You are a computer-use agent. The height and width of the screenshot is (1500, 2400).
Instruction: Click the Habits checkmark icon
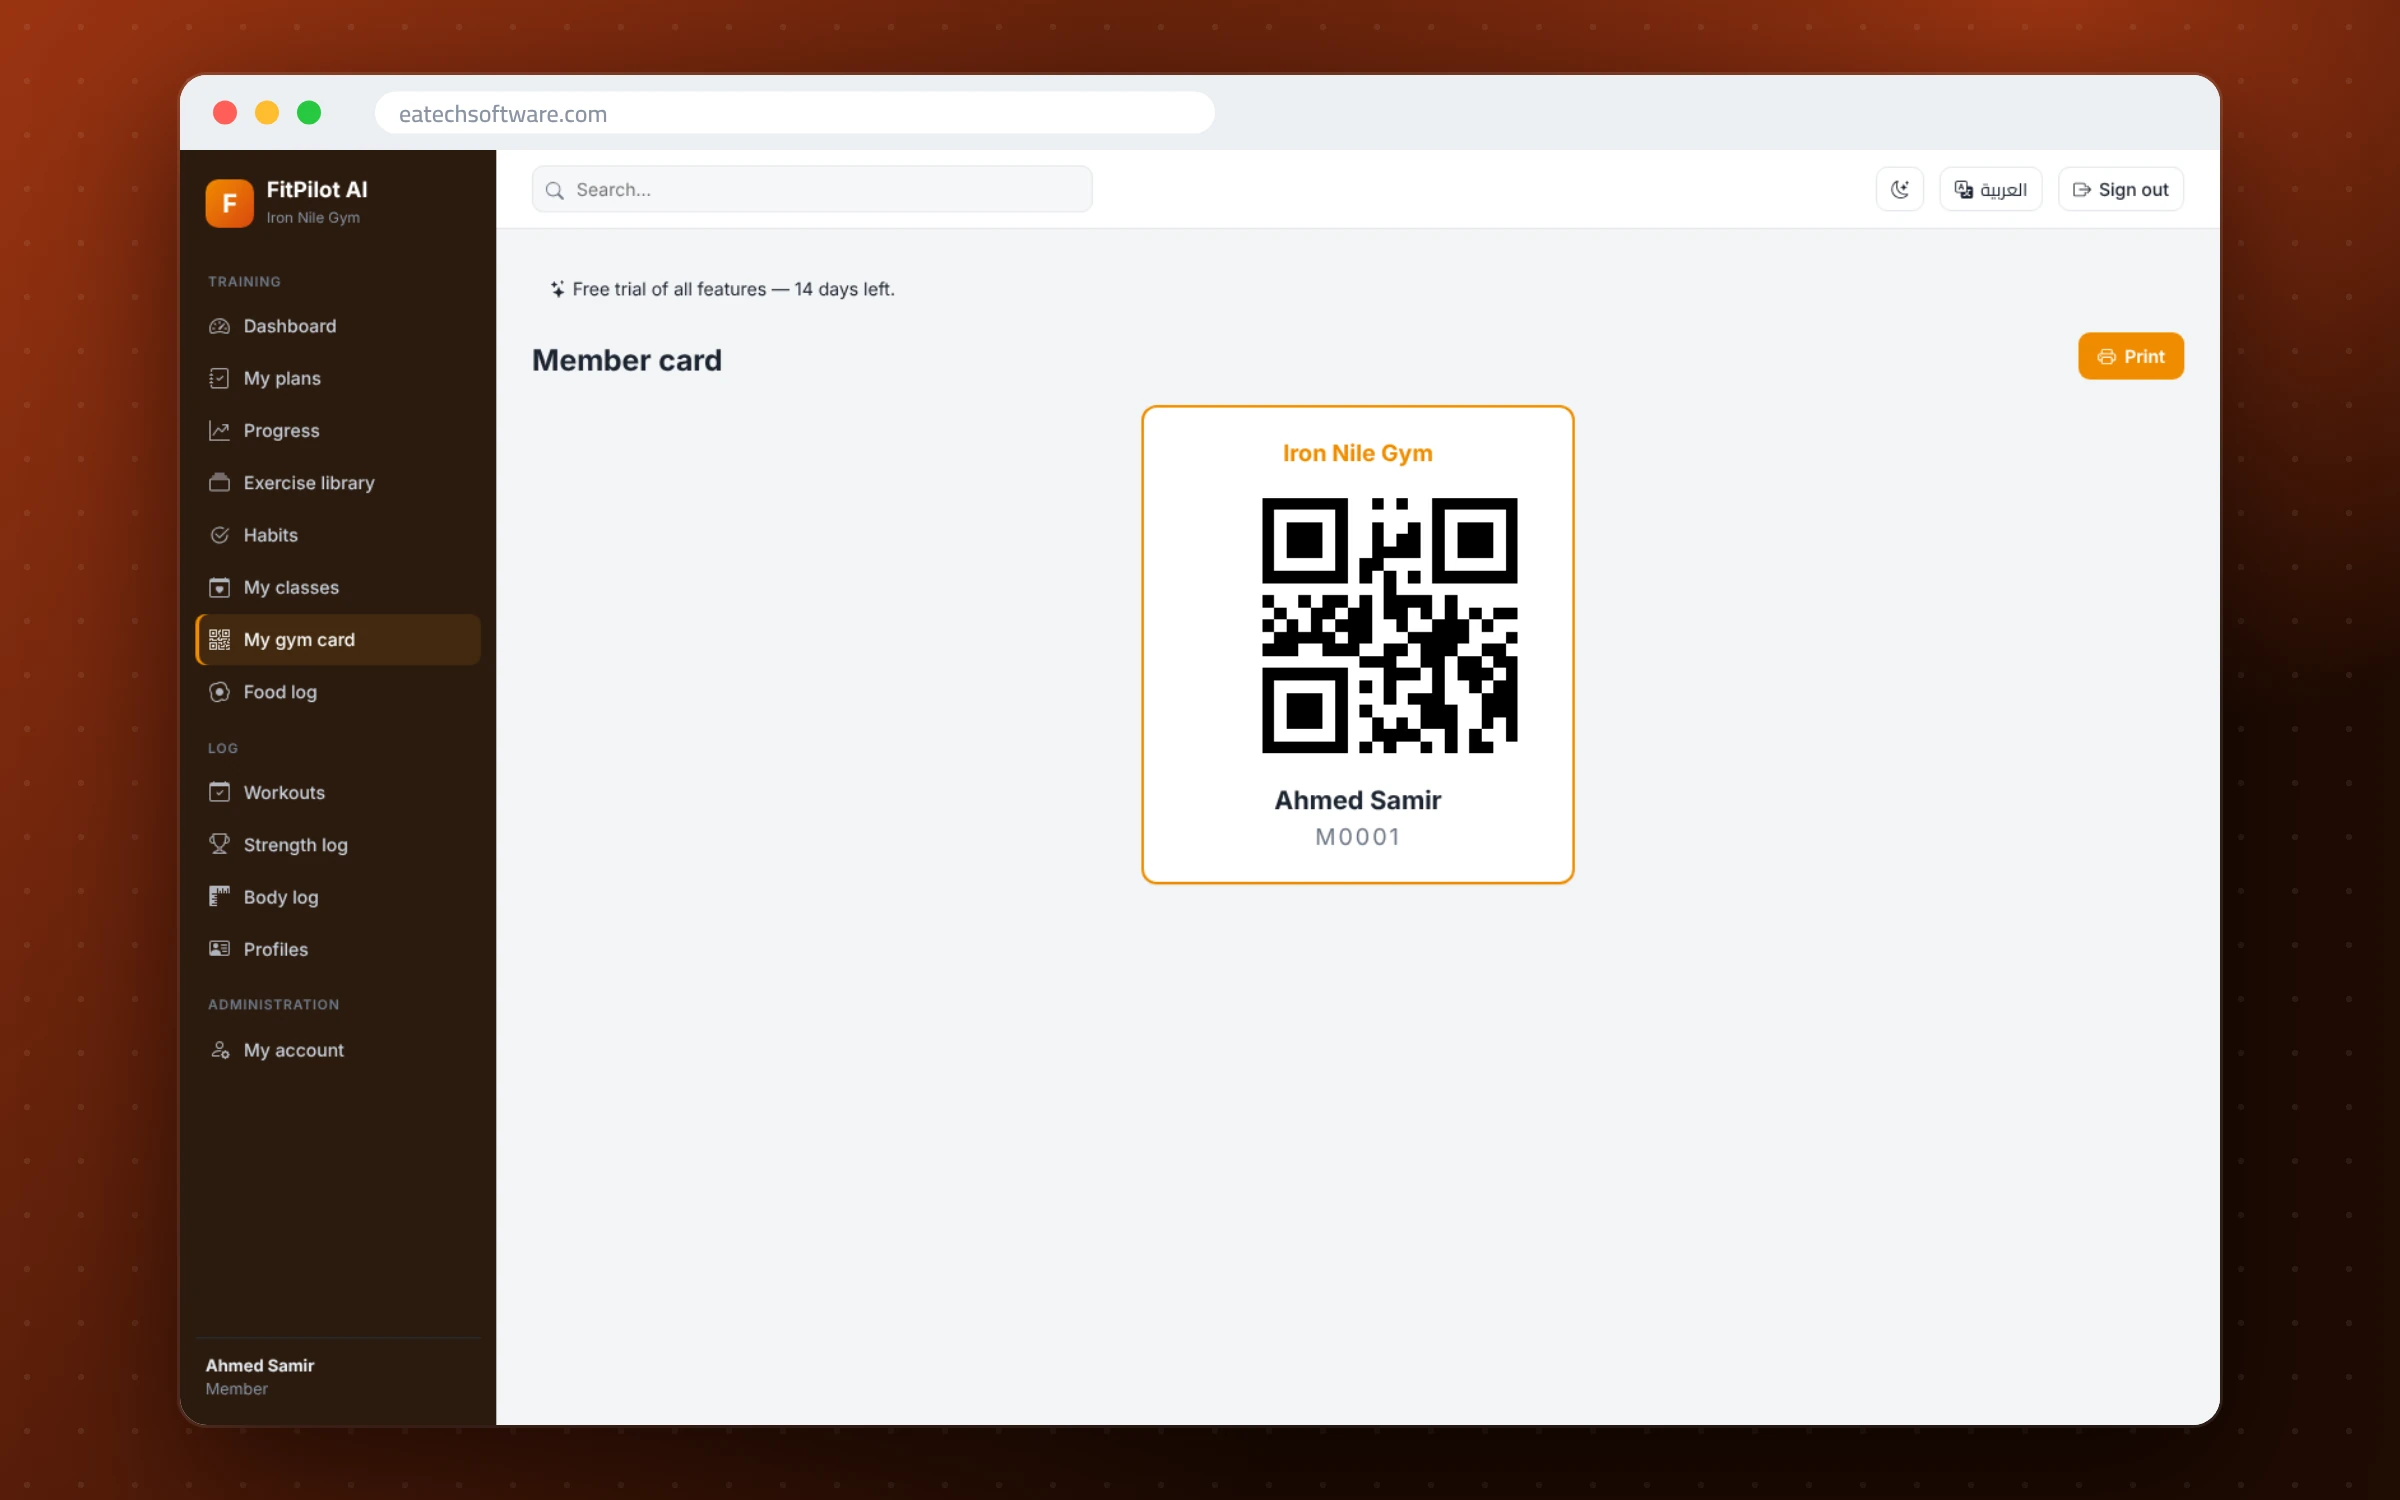click(x=219, y=535)
